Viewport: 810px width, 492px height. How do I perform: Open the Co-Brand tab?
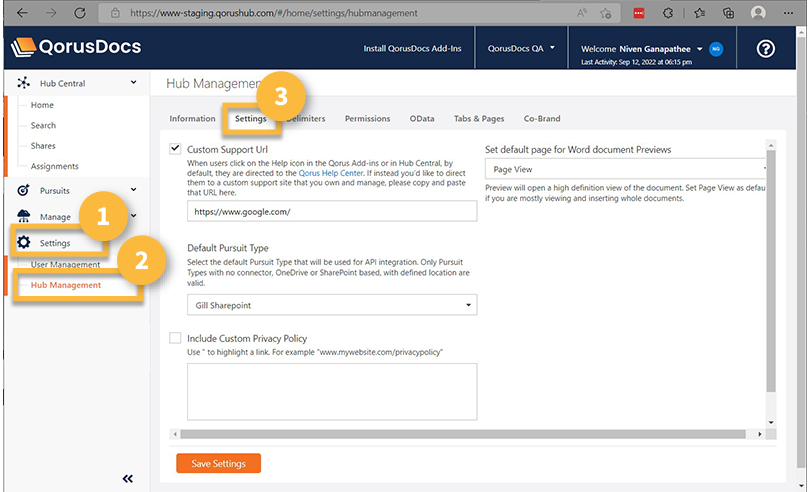(542, 118)
